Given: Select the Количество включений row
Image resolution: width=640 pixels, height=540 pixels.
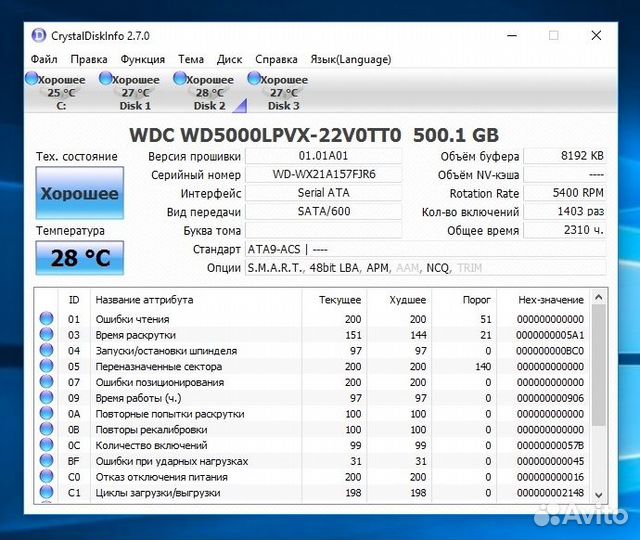Looking at the screenshot, I should 312,445.
